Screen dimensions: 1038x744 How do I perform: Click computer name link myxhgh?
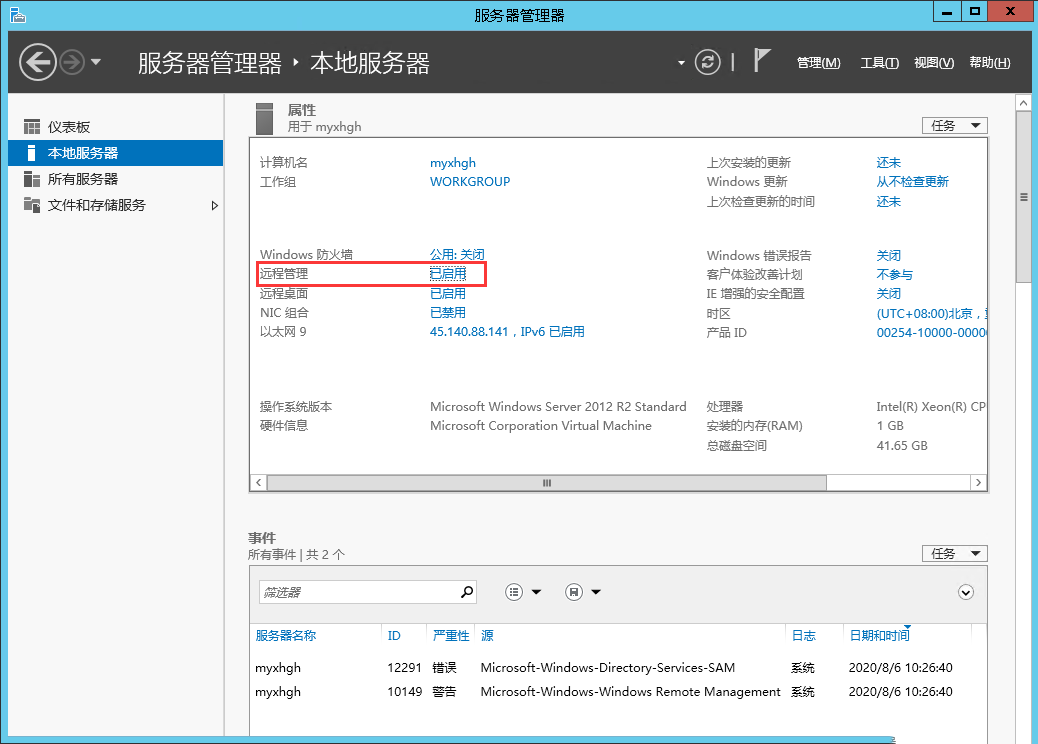click(x=453, y=163)
